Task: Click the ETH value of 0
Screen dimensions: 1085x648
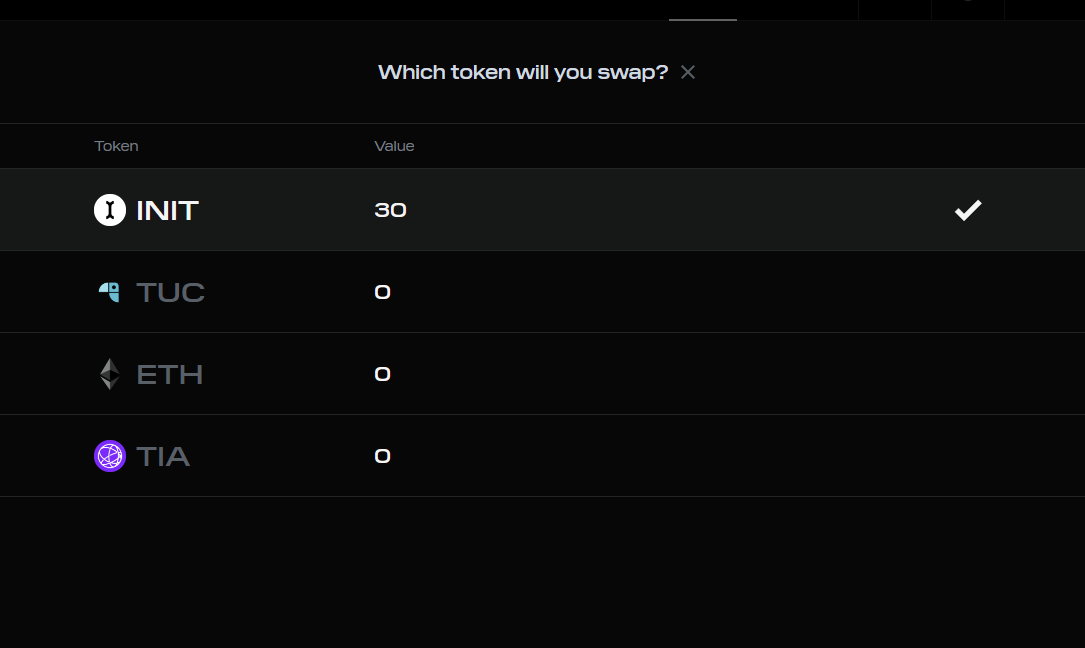Action: point(383,374)
